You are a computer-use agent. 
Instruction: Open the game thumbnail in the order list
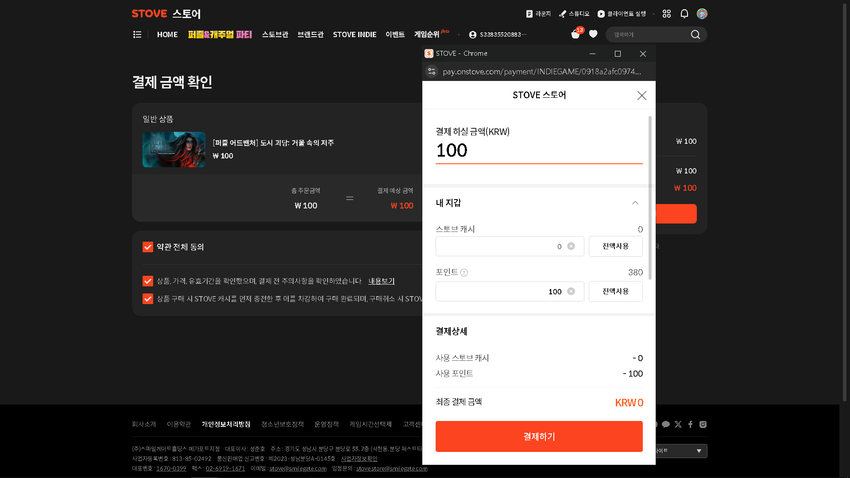[x=174, y=150]
